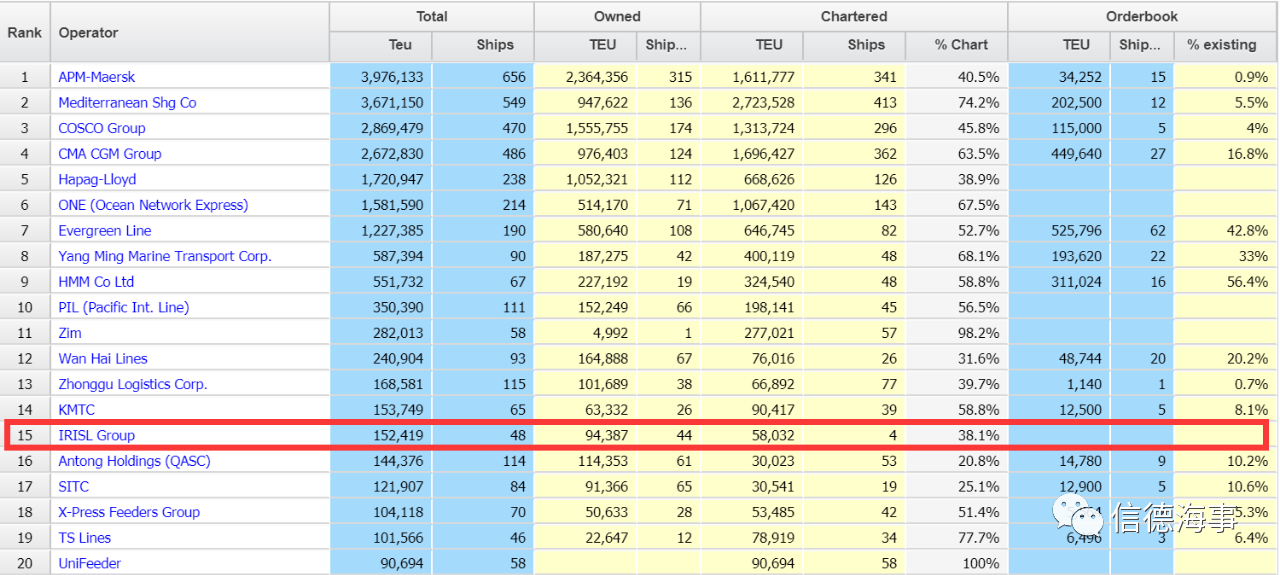Screen dimensions: 1280x575
Task: Sort by Total Teu column header
Action: coord(400,44)
